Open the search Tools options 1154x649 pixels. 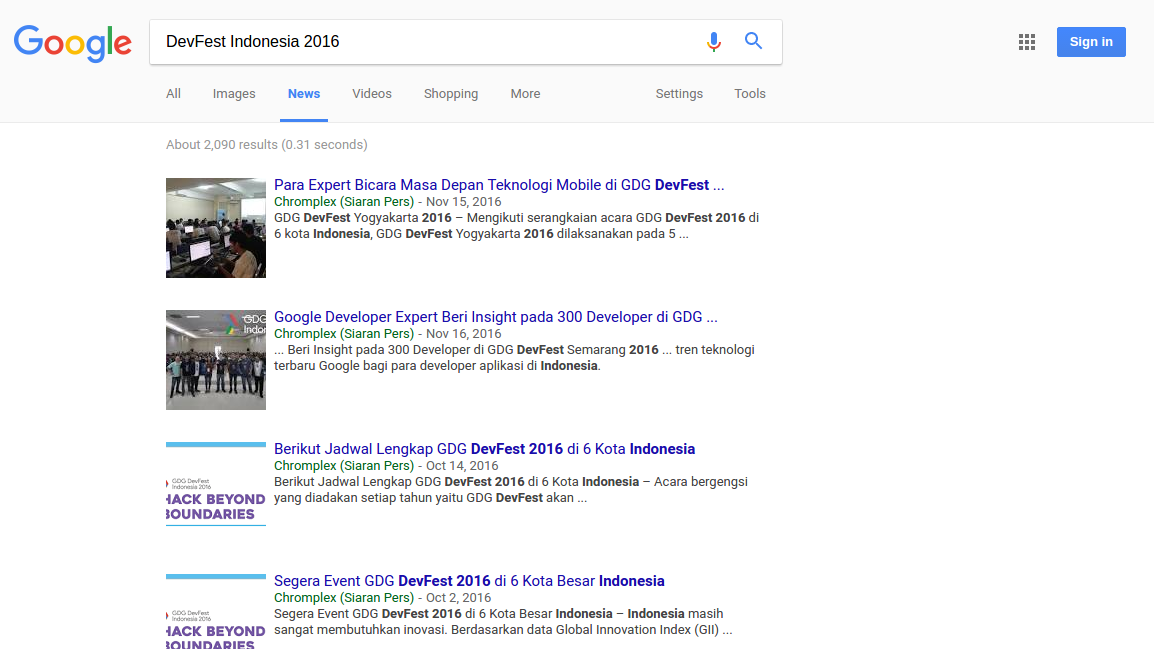[x=750, y=94]
